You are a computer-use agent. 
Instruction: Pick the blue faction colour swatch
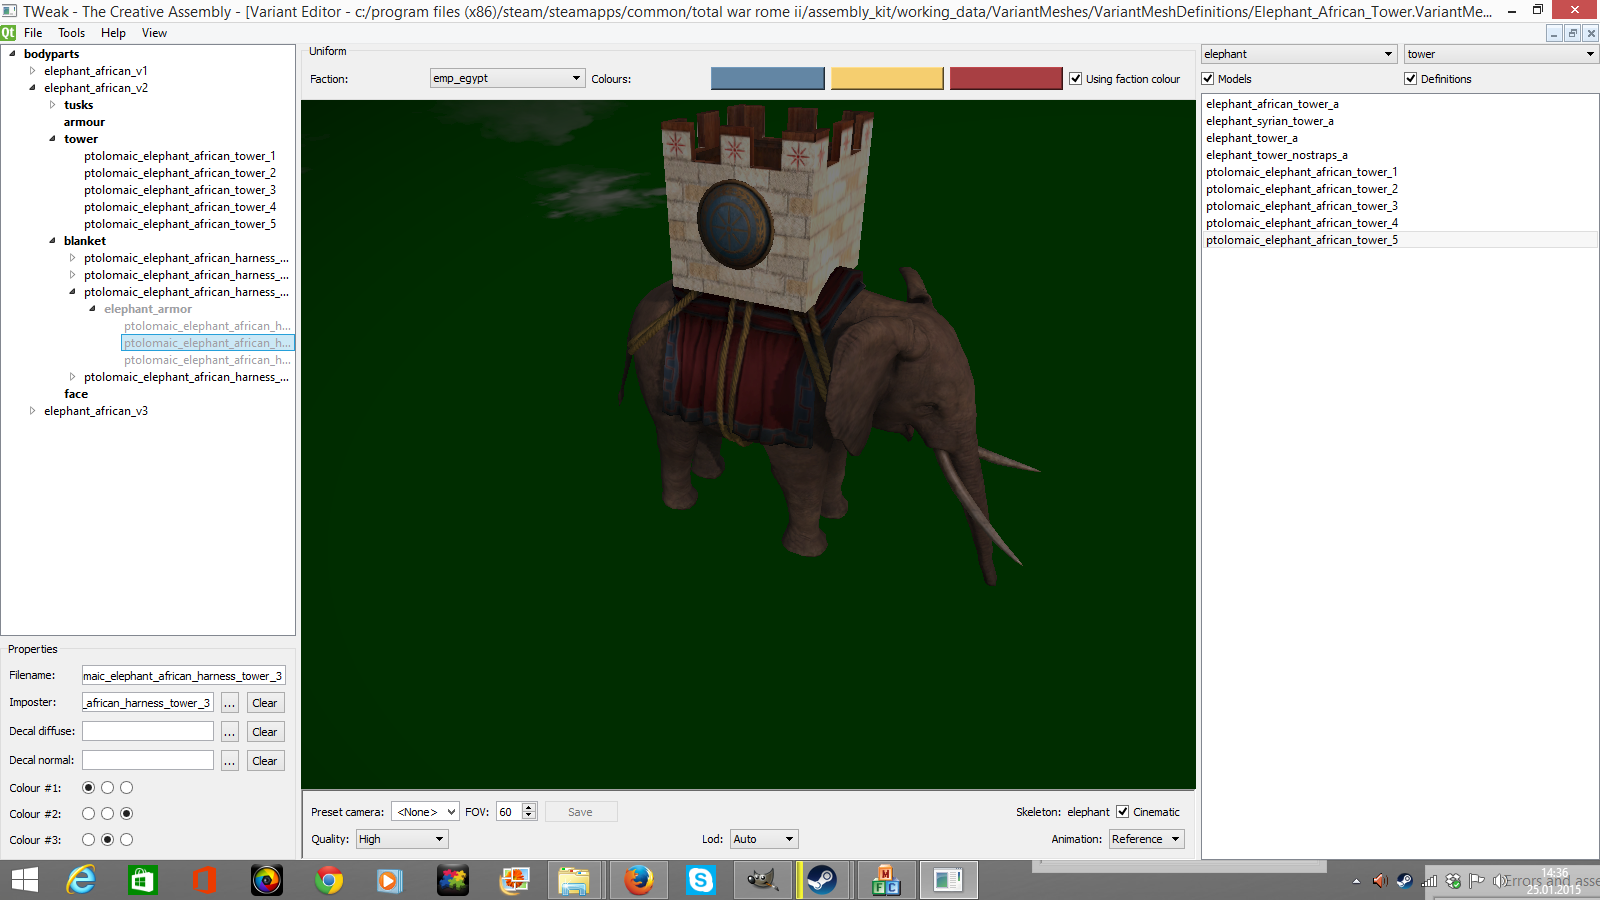pos(768,78)
